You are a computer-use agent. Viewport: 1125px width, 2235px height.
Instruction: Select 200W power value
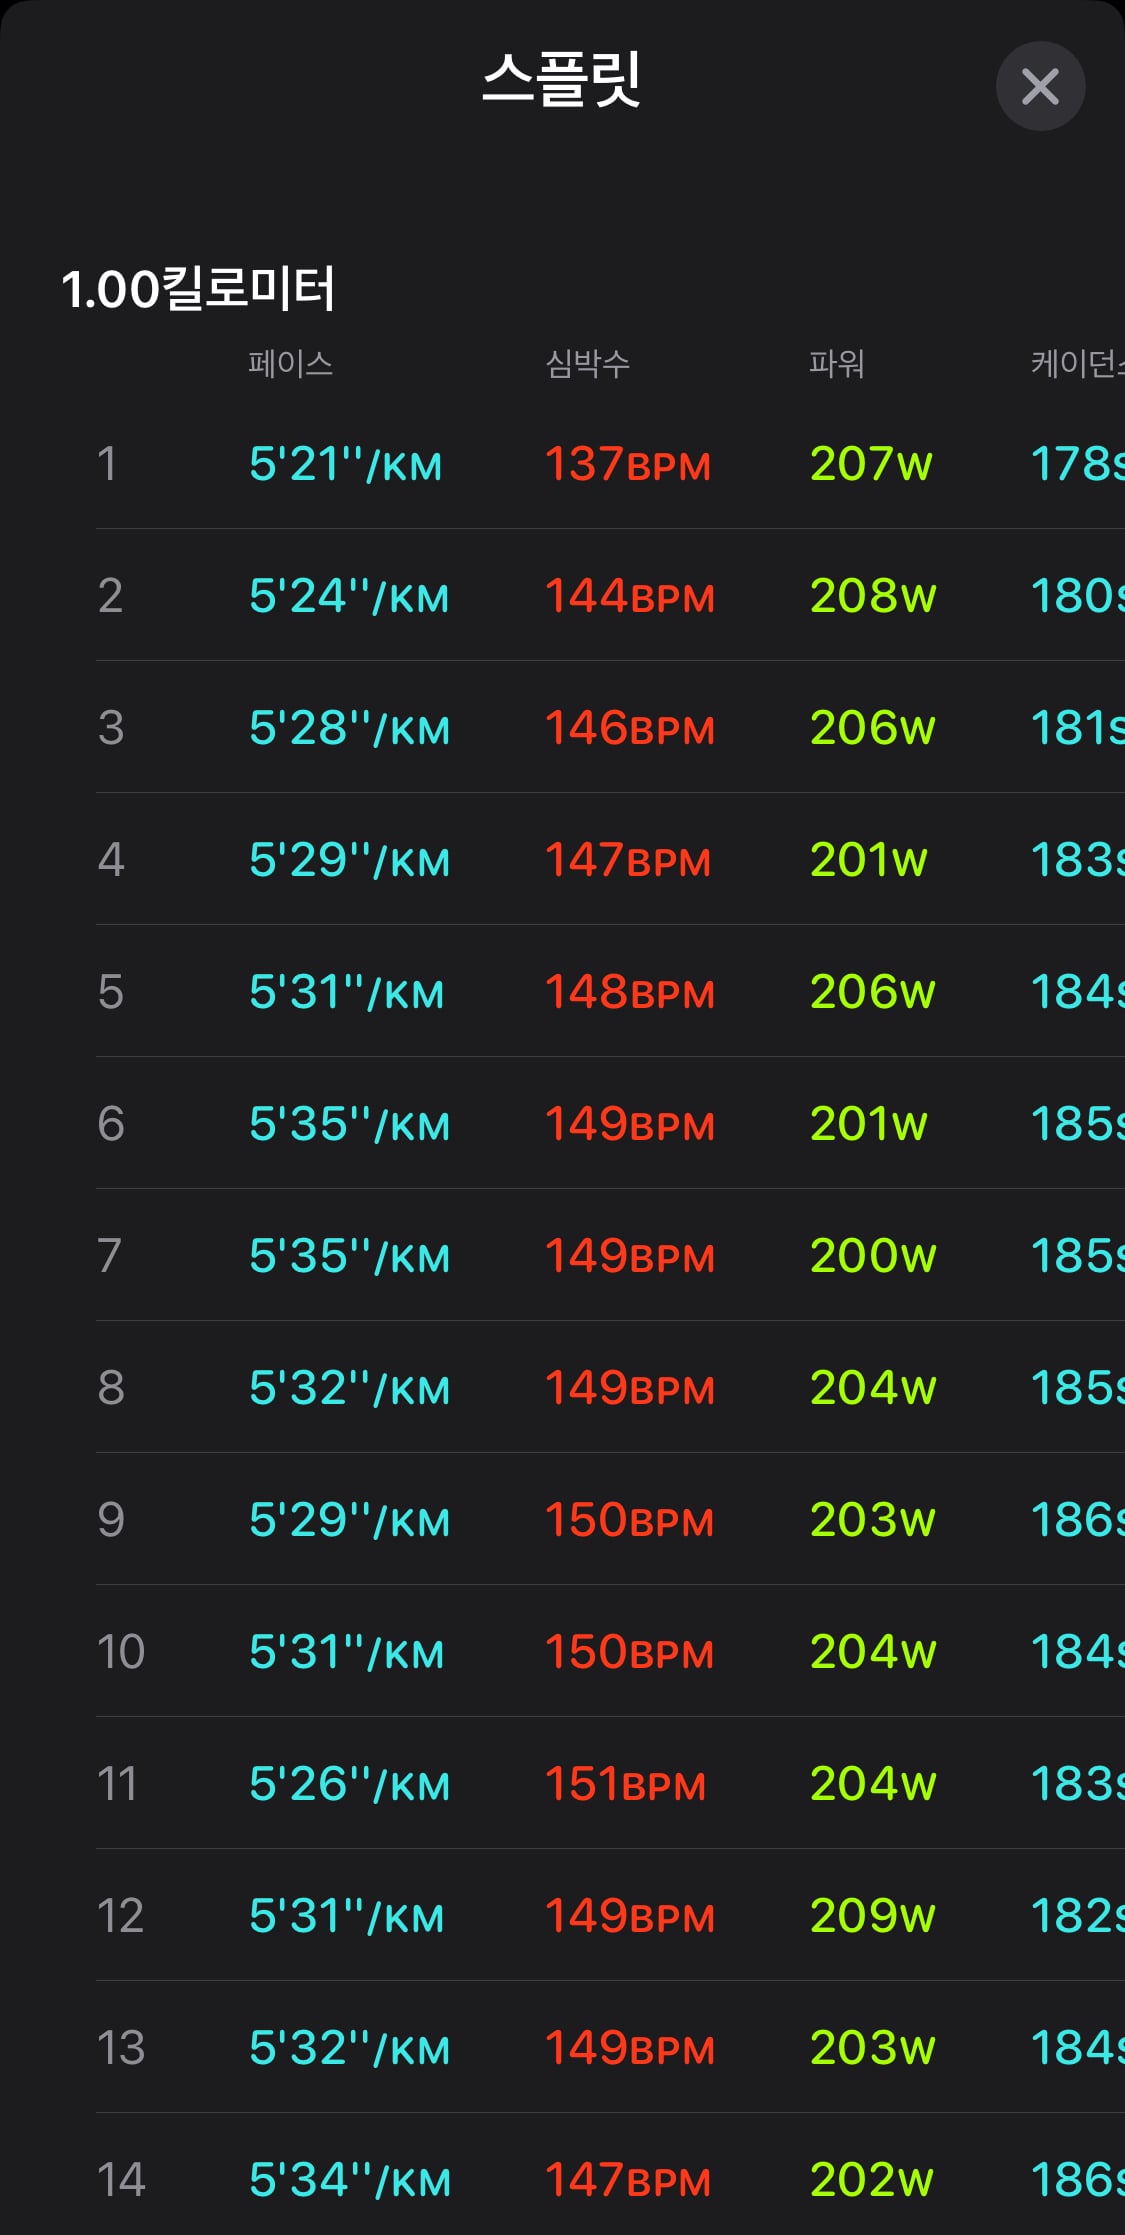(x=873, y=1256)
